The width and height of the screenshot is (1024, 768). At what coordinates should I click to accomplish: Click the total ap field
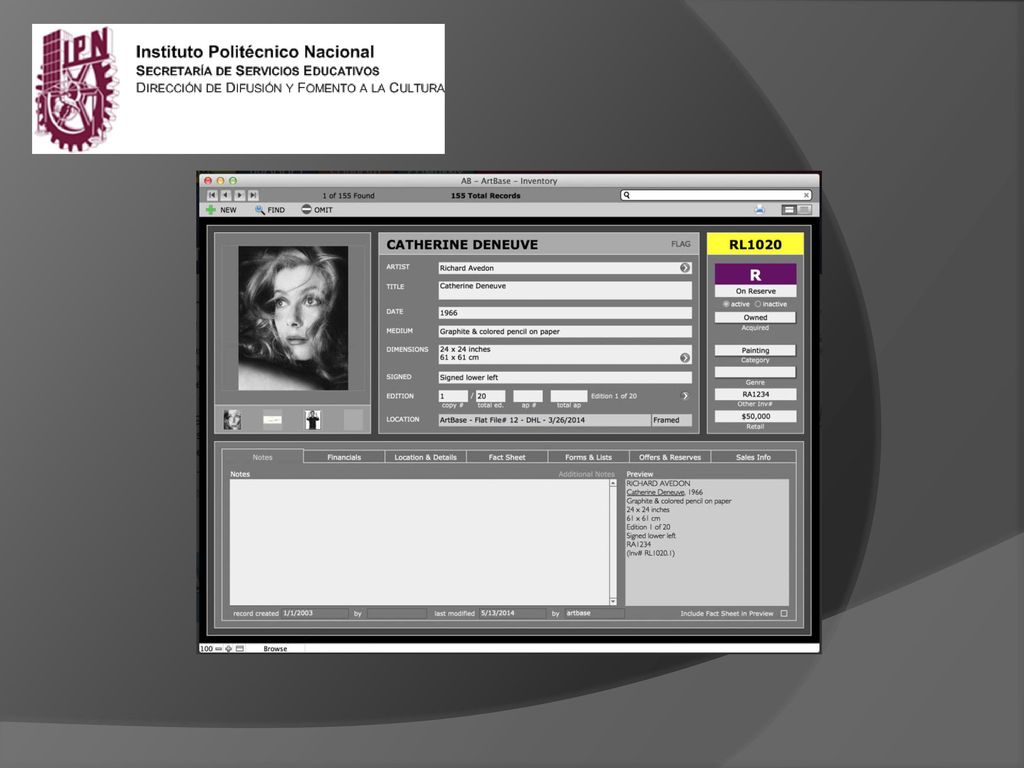[569, 396]
